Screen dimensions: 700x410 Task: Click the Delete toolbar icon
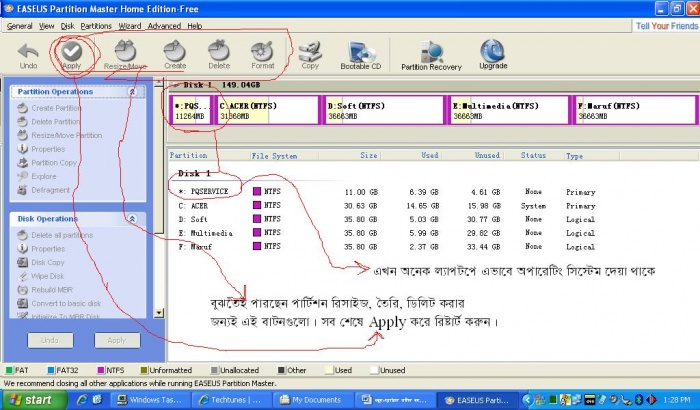219,55
